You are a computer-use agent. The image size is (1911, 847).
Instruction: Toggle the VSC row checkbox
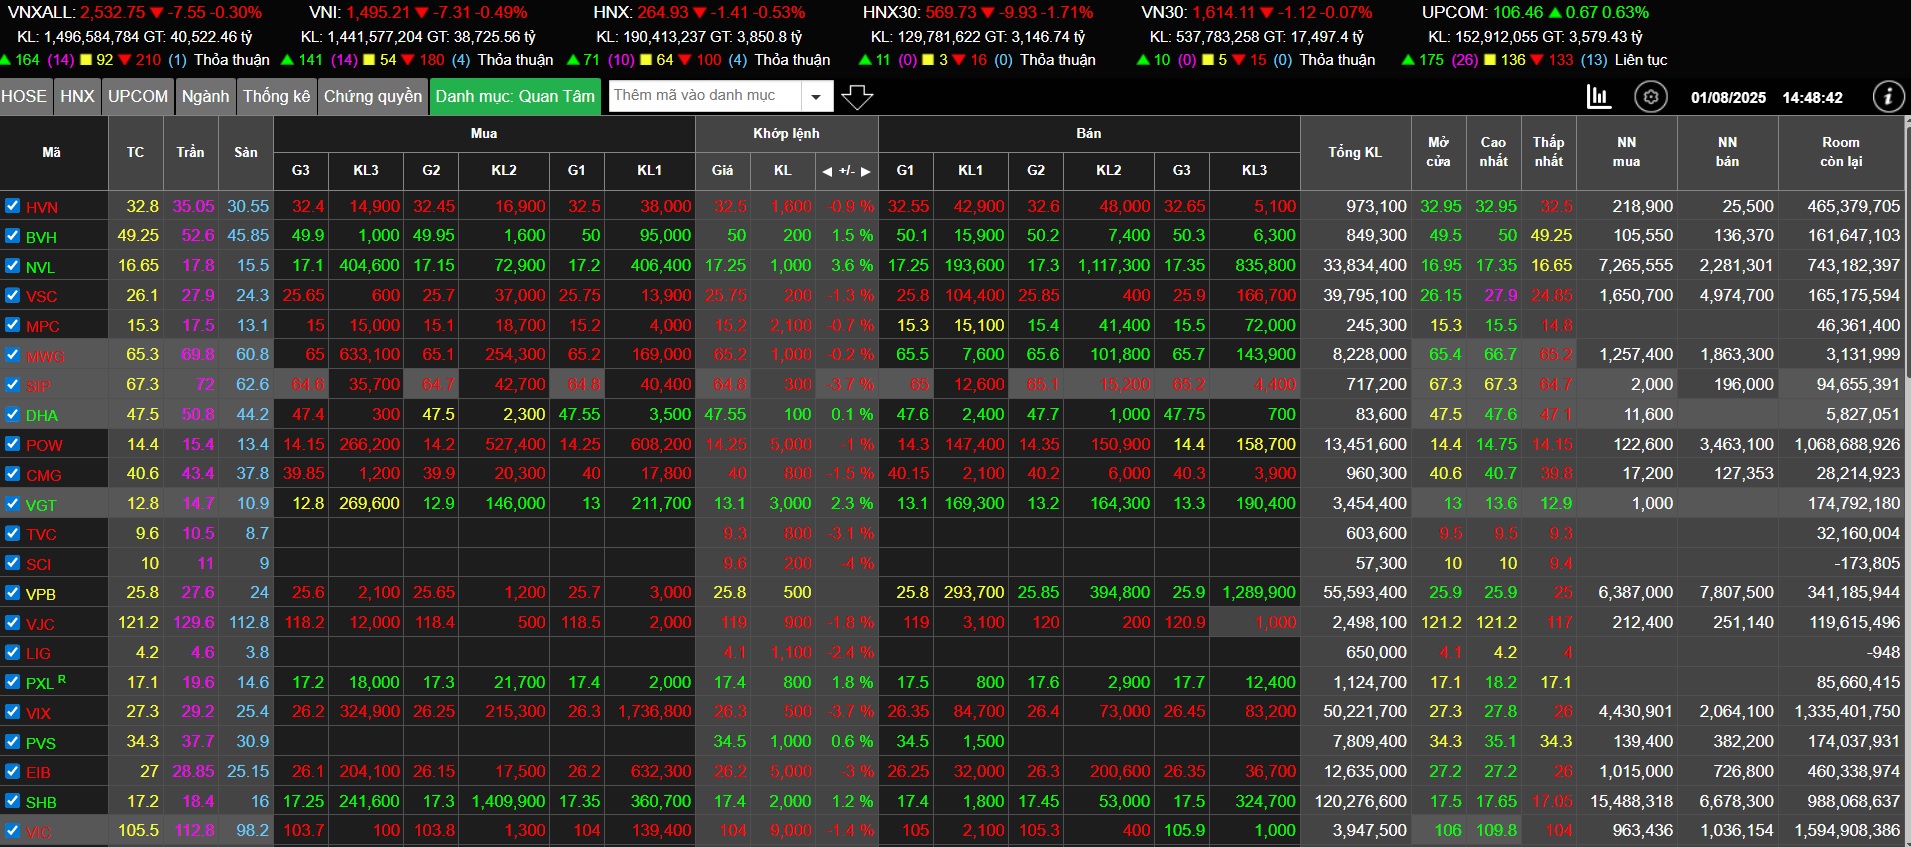[12, 295]
